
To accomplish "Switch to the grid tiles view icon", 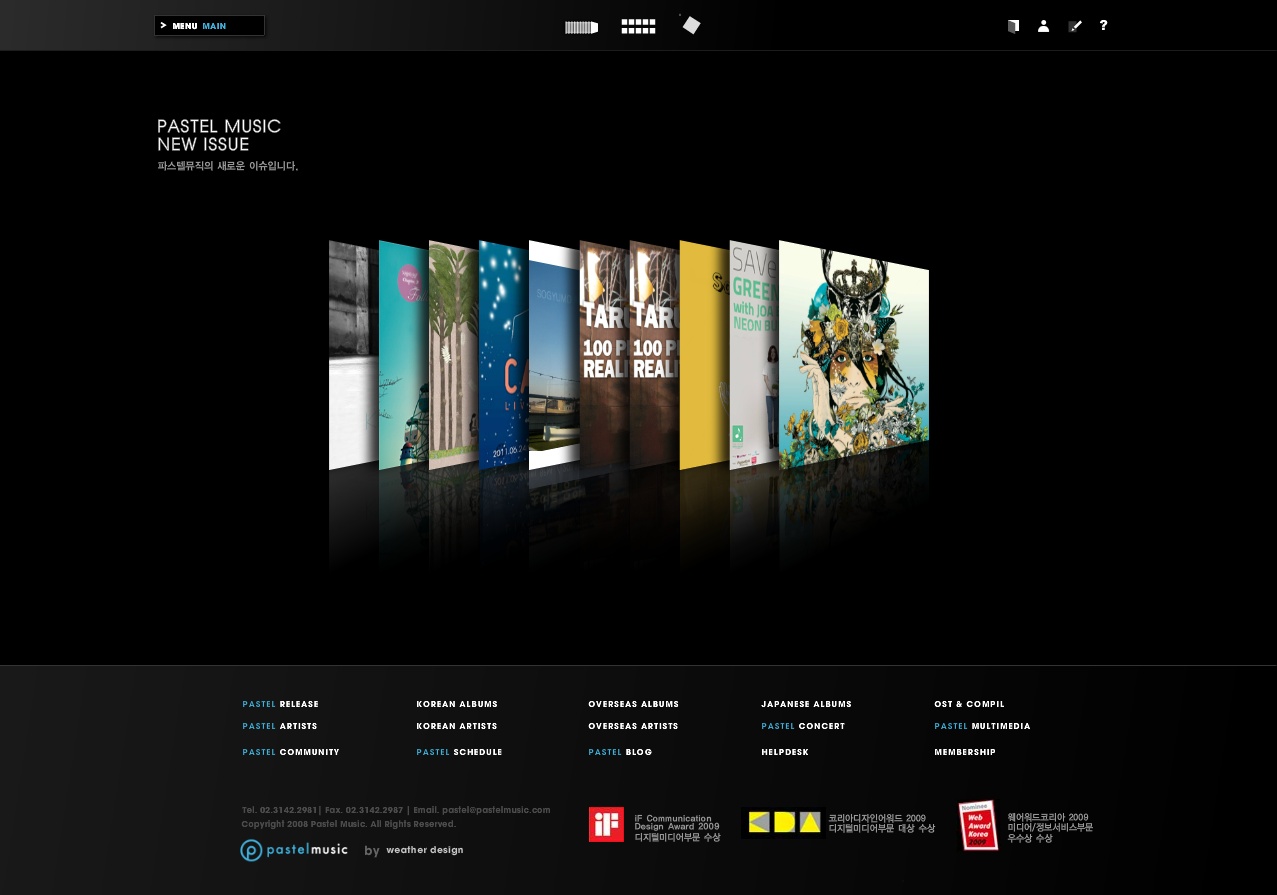I will (638, 27).
